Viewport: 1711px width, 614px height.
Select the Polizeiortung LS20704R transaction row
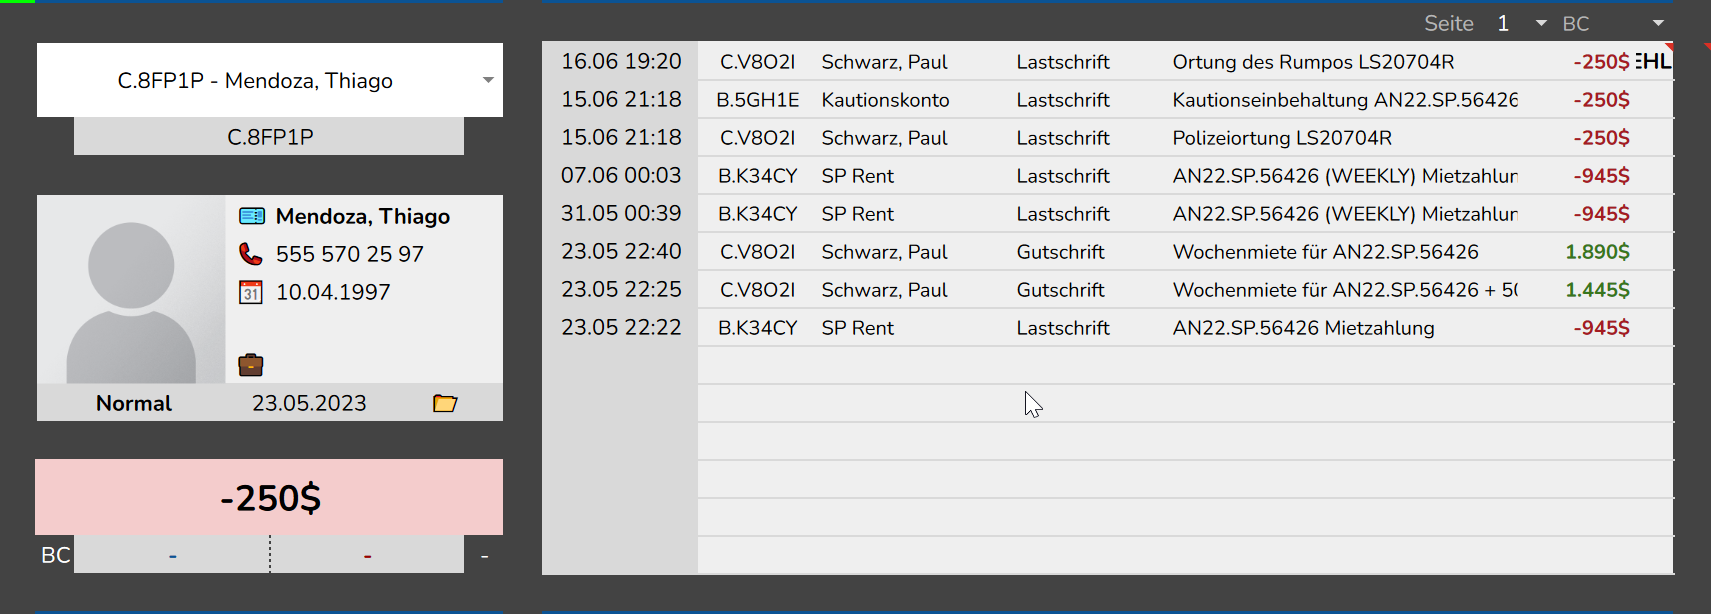pyautogui.click(x=1108, y=138)
